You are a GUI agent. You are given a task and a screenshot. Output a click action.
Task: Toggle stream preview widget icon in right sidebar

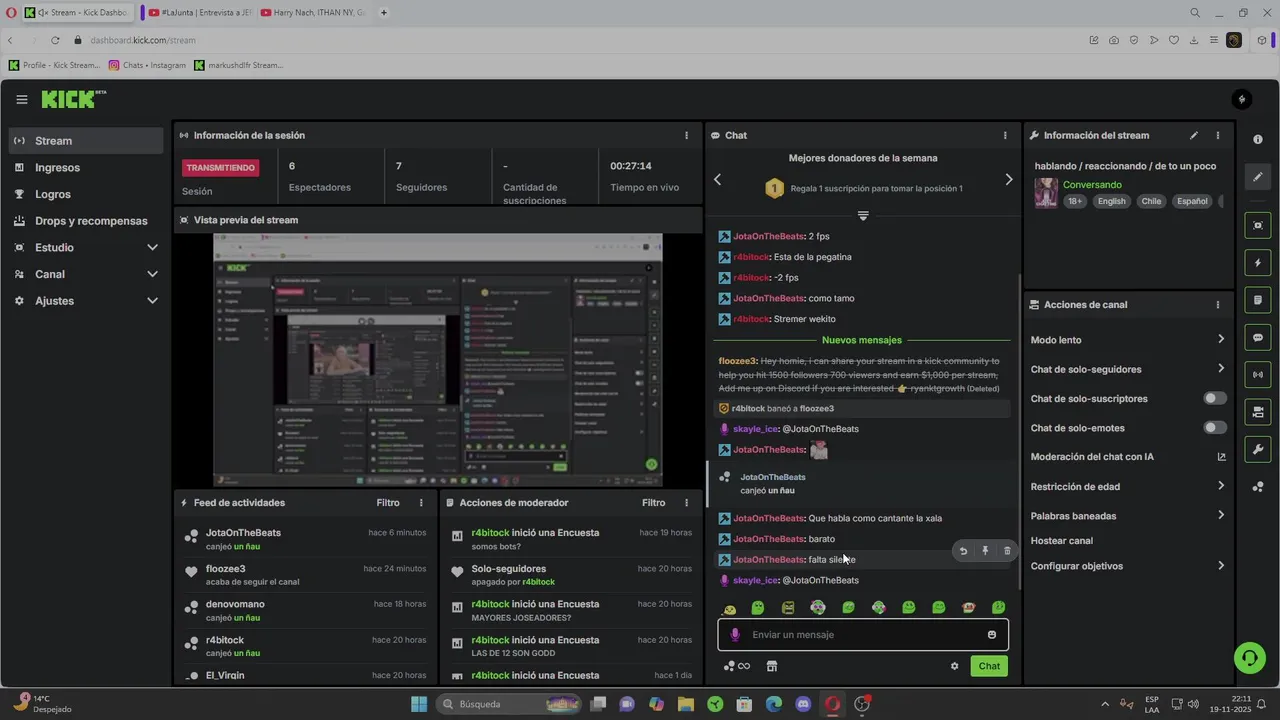[x=1258, y=226]
